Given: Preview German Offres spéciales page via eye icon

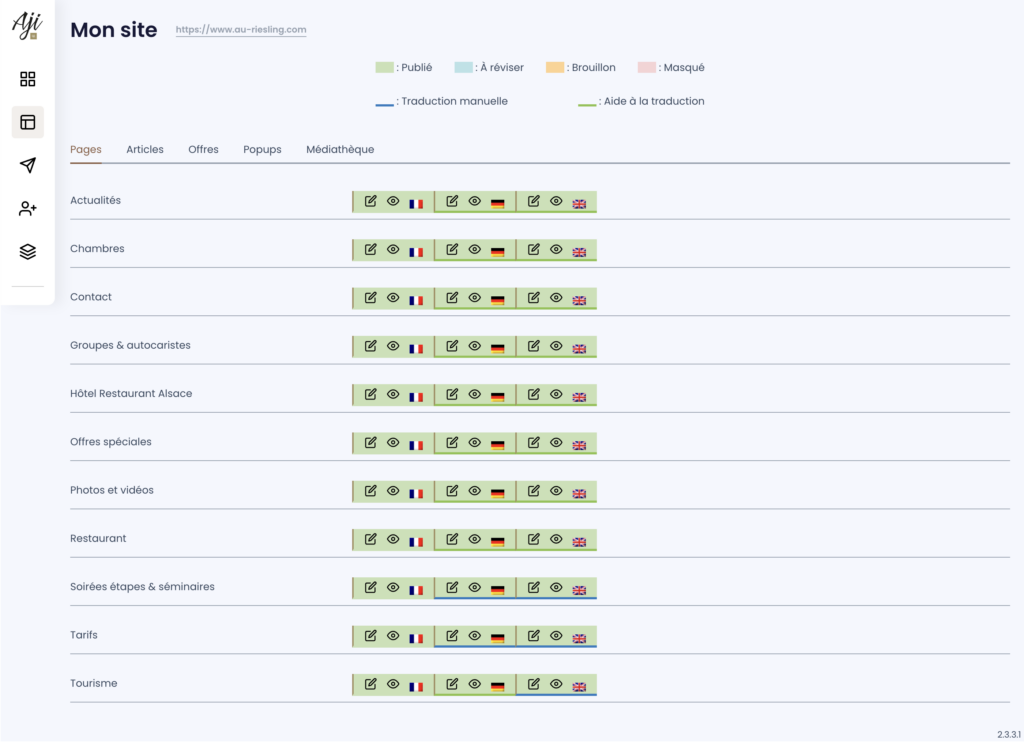Looking at the screenshot, I should [475, 442].
